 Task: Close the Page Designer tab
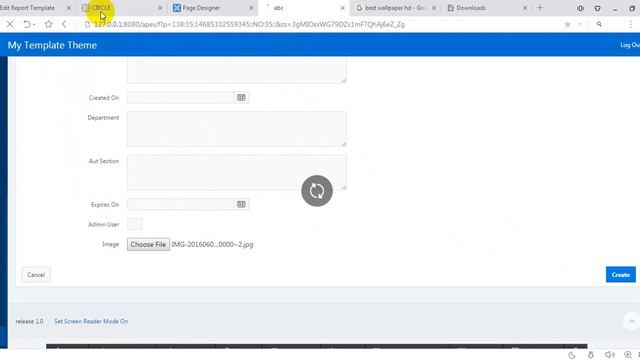(x=251, y=8)
